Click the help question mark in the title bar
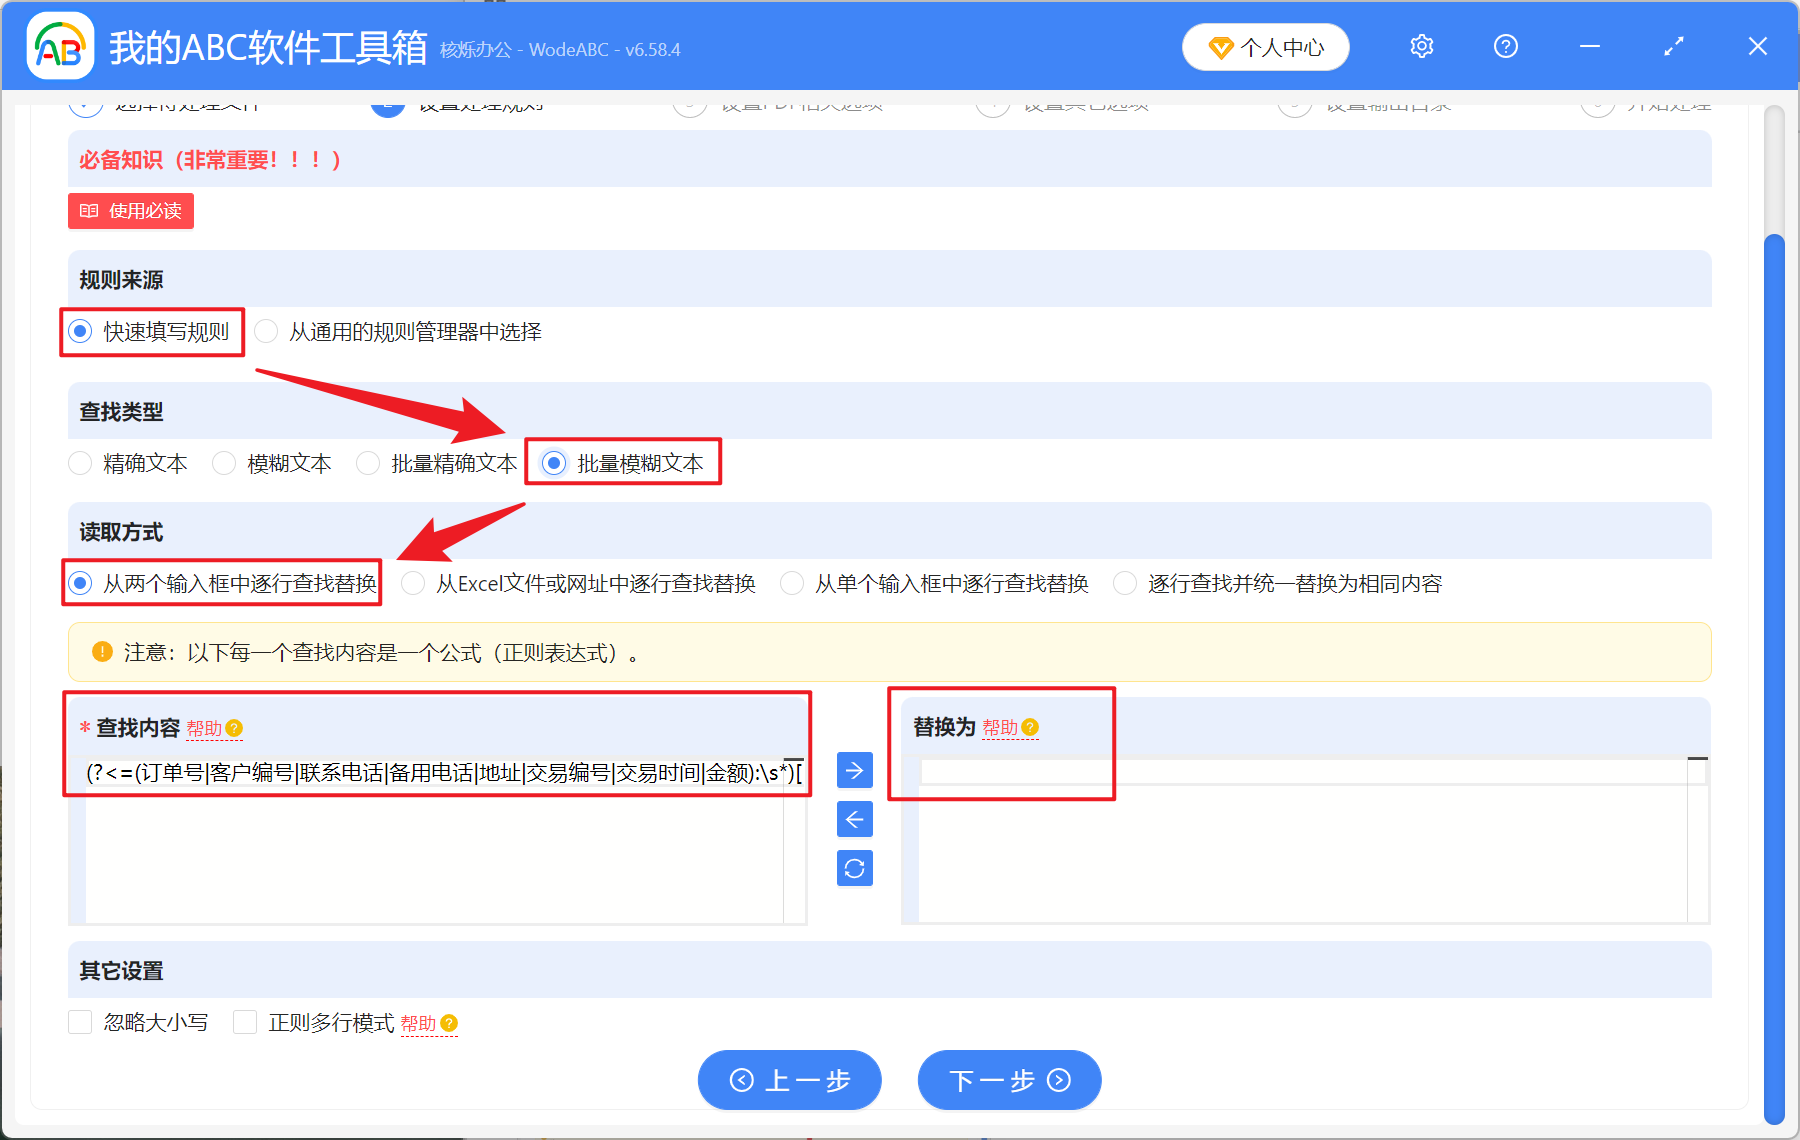1800x1140 pixels. pos(1505,46)
